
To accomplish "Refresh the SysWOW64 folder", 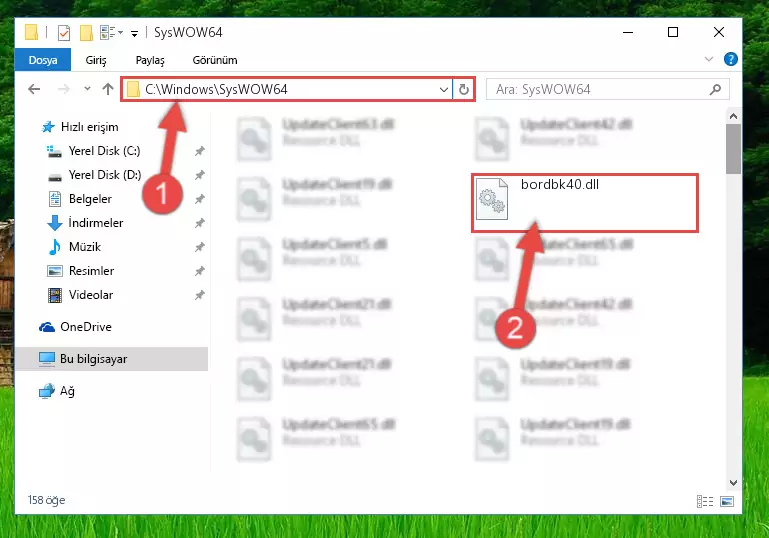I will pos(463,89).
